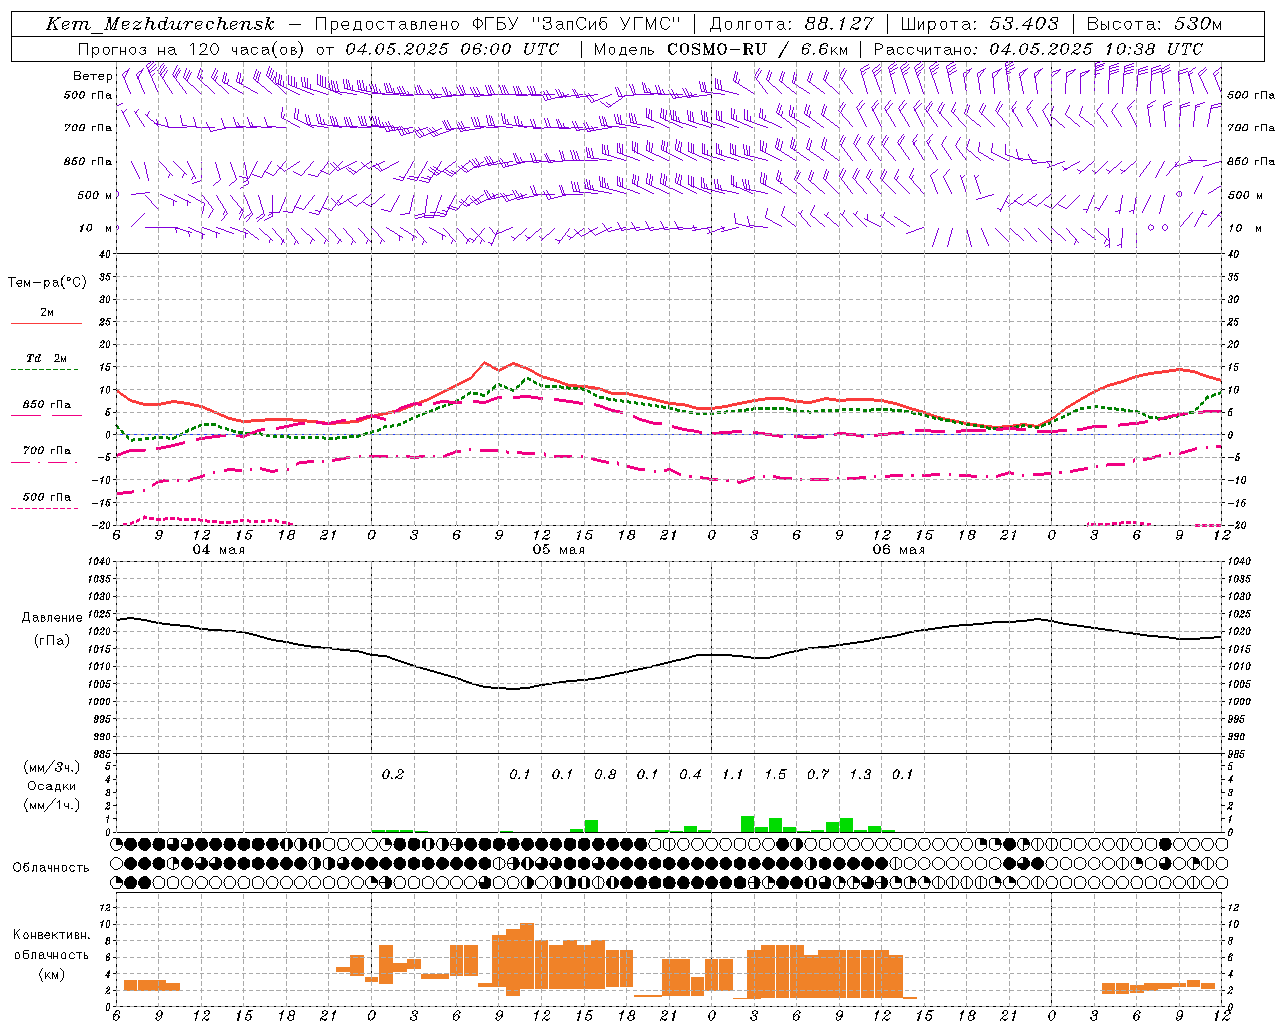
Task: Click the 1040 tick on left pressure axis
Action: click(101, 562)
